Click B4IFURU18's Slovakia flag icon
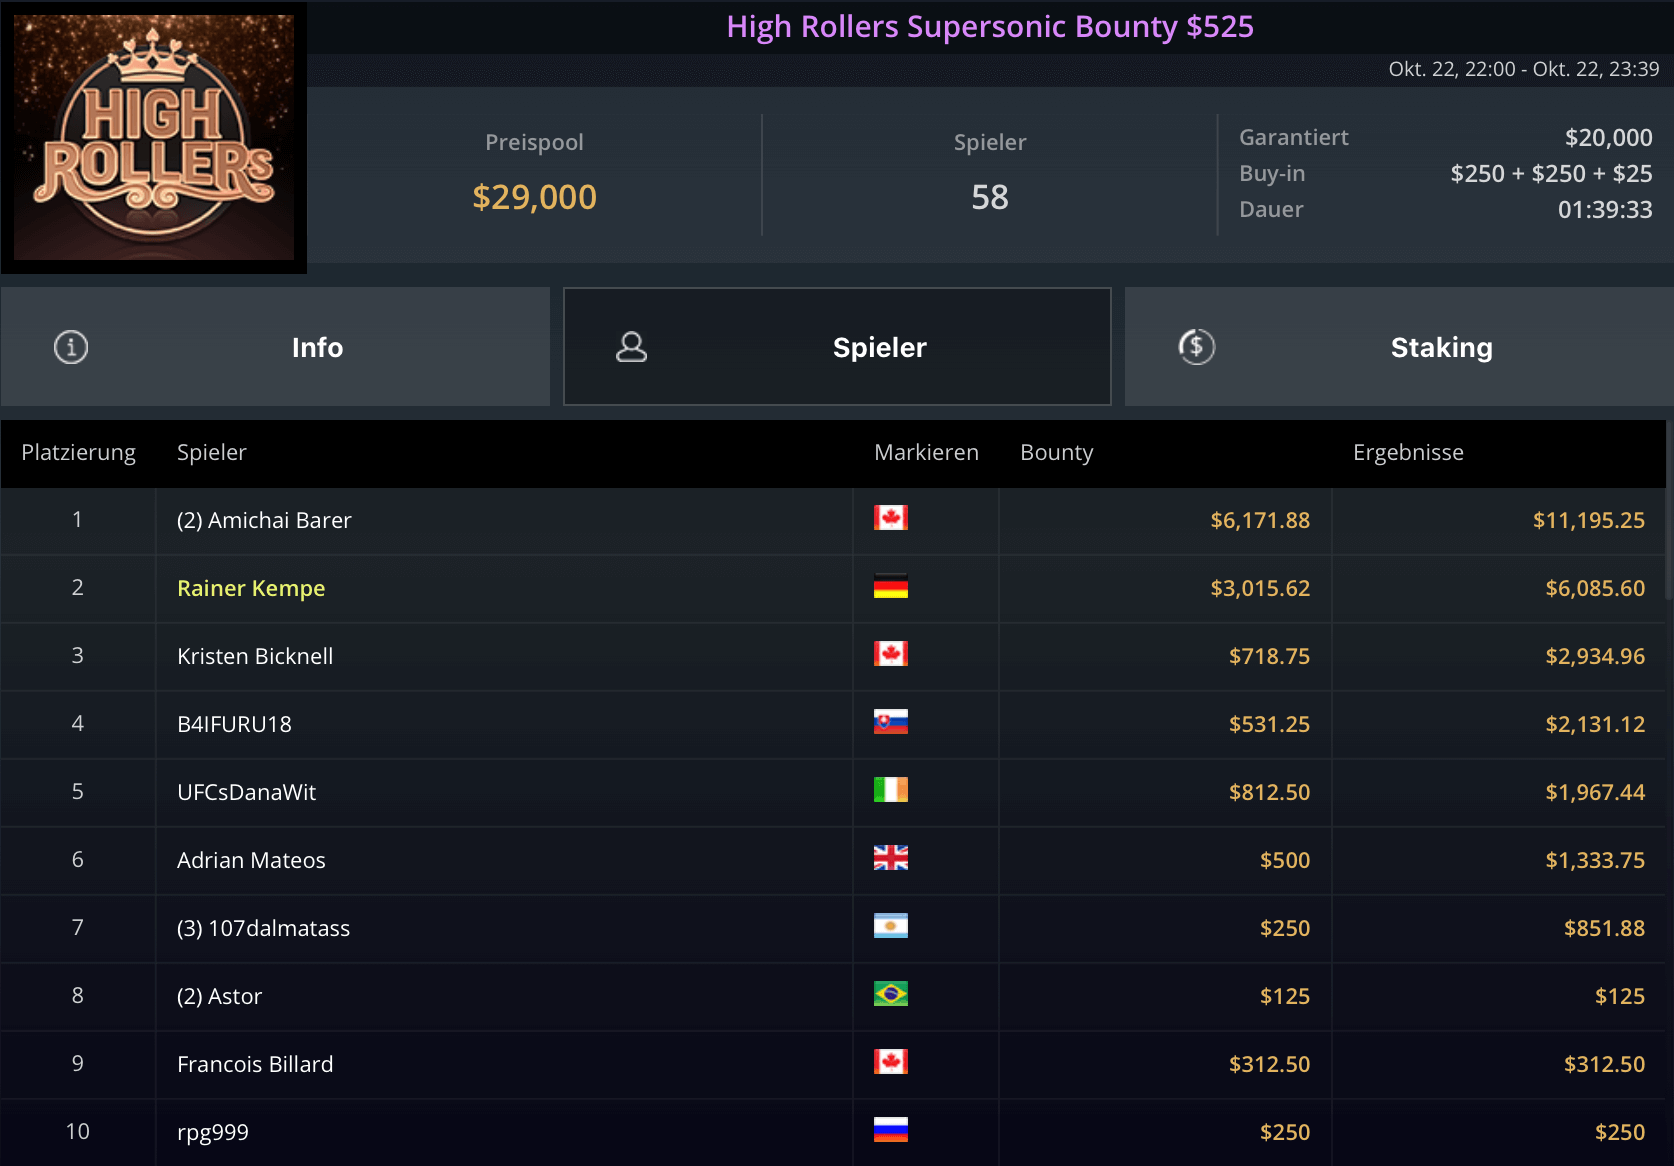The height and width of the screenshot is (1166, 1674). (890, 722)
